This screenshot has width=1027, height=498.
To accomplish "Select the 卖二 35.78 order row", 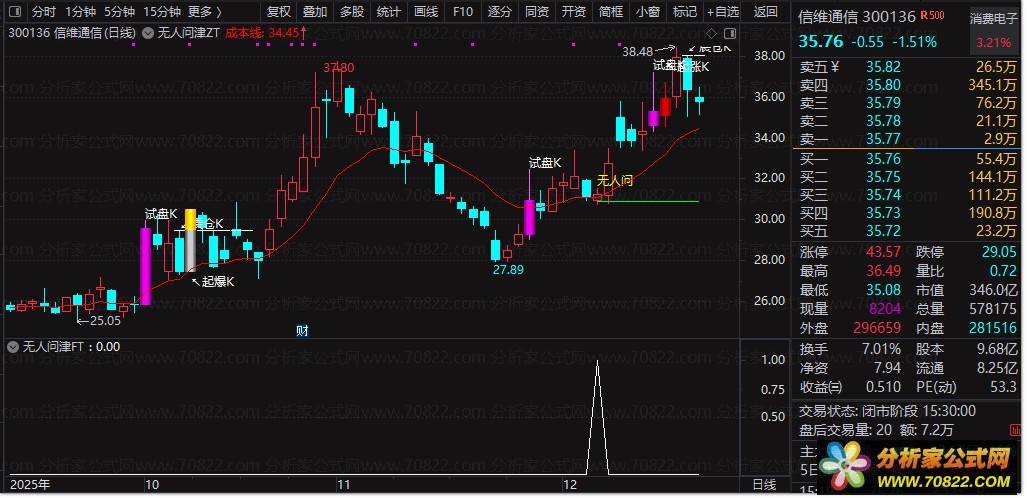I will pos(909,121).
